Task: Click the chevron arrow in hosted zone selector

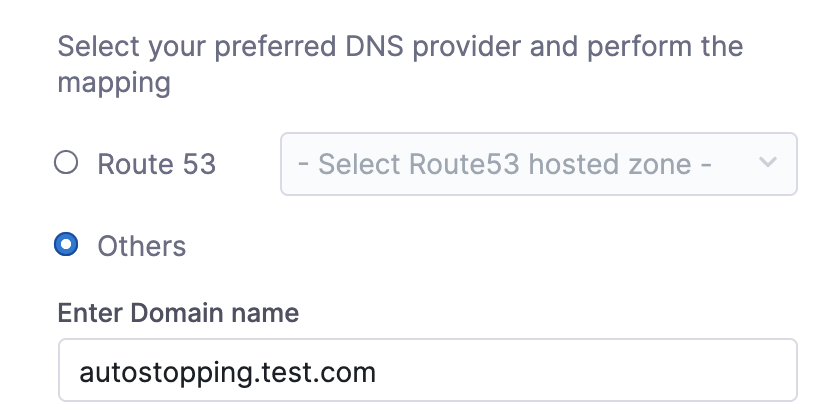Action: pos(767,162)
